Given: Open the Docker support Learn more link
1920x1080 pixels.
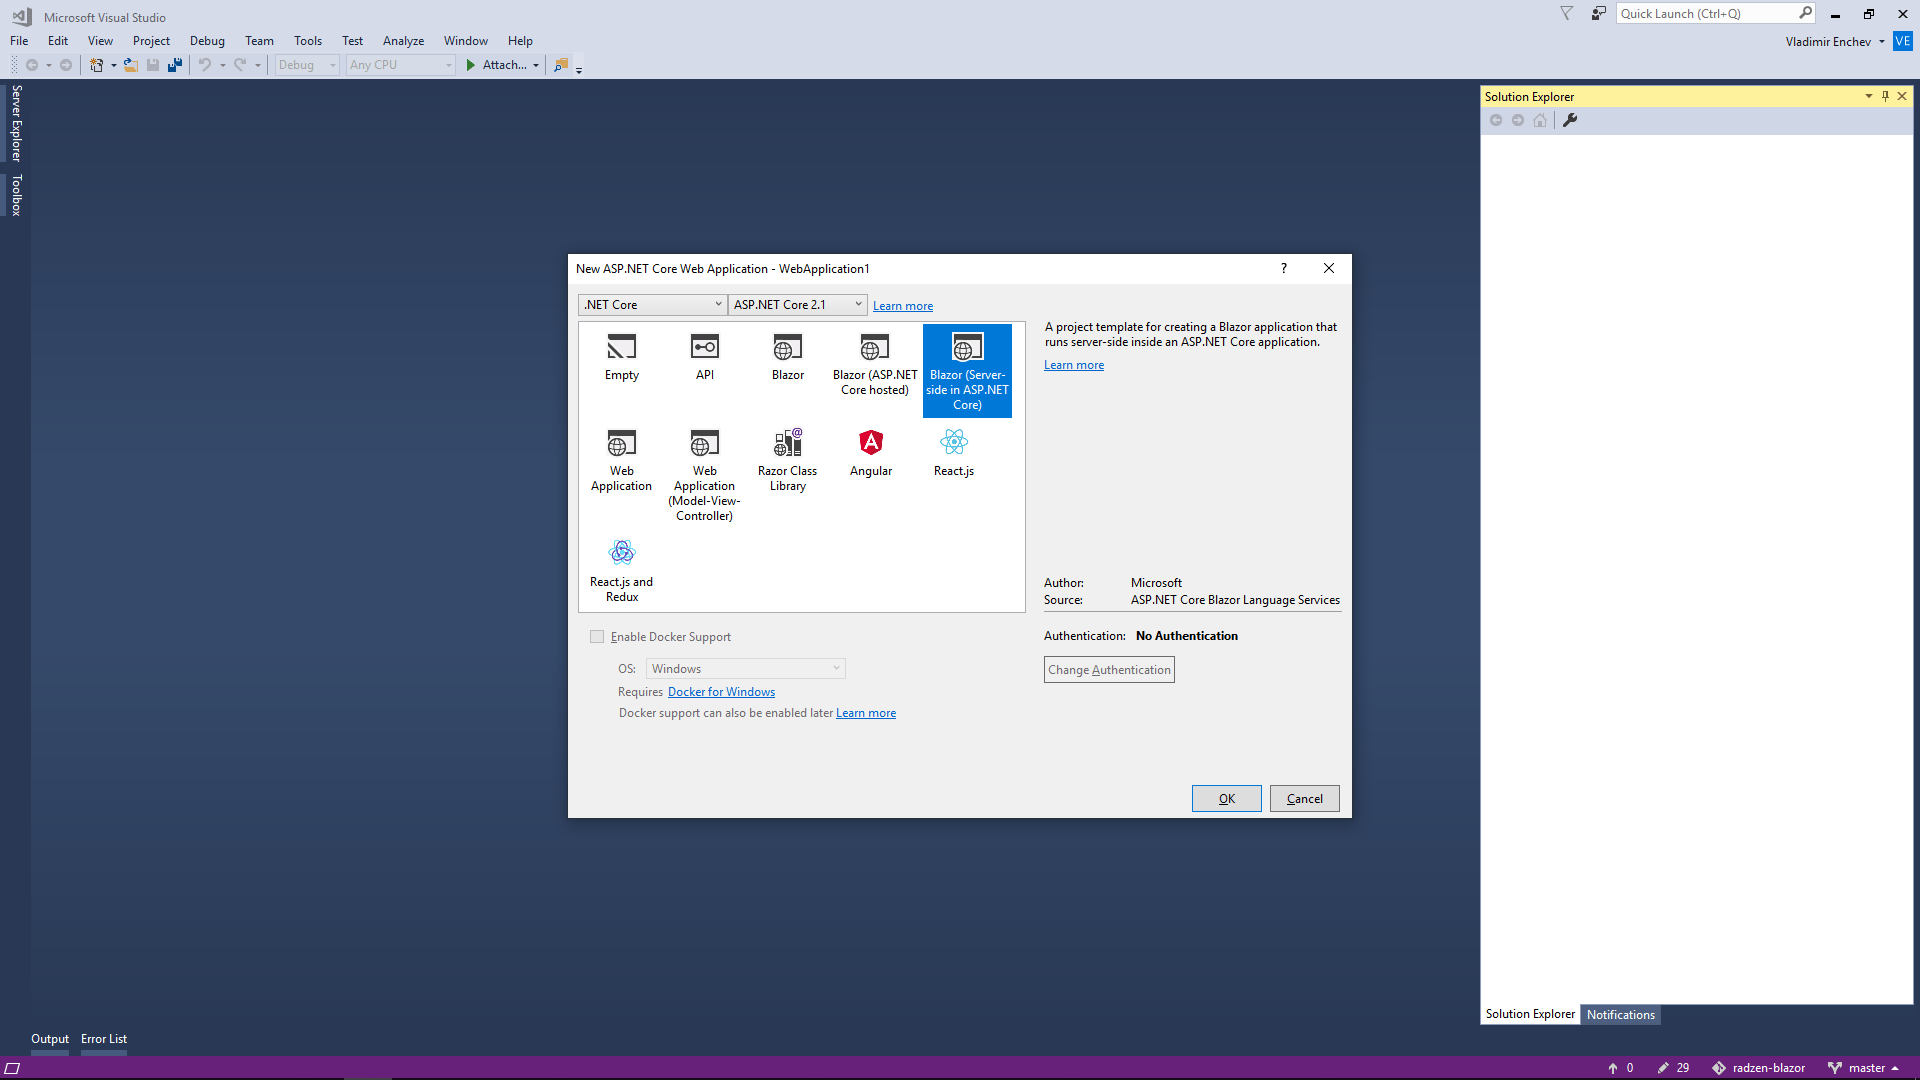Looking at the screenshot, I should [x=865, y=713].
